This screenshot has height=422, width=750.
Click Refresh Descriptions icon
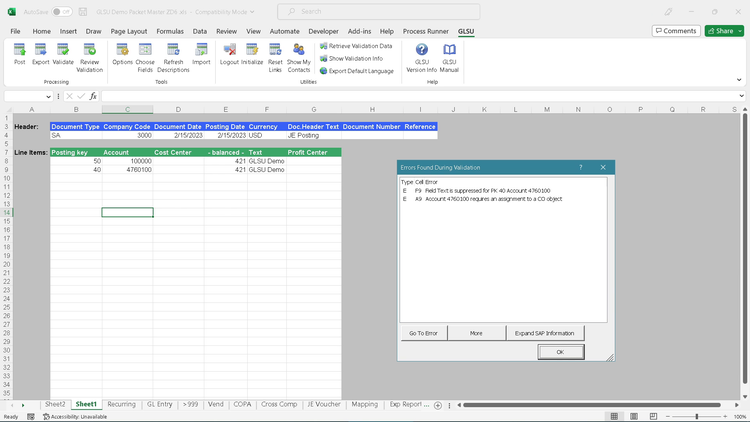(x=173, y=57)
